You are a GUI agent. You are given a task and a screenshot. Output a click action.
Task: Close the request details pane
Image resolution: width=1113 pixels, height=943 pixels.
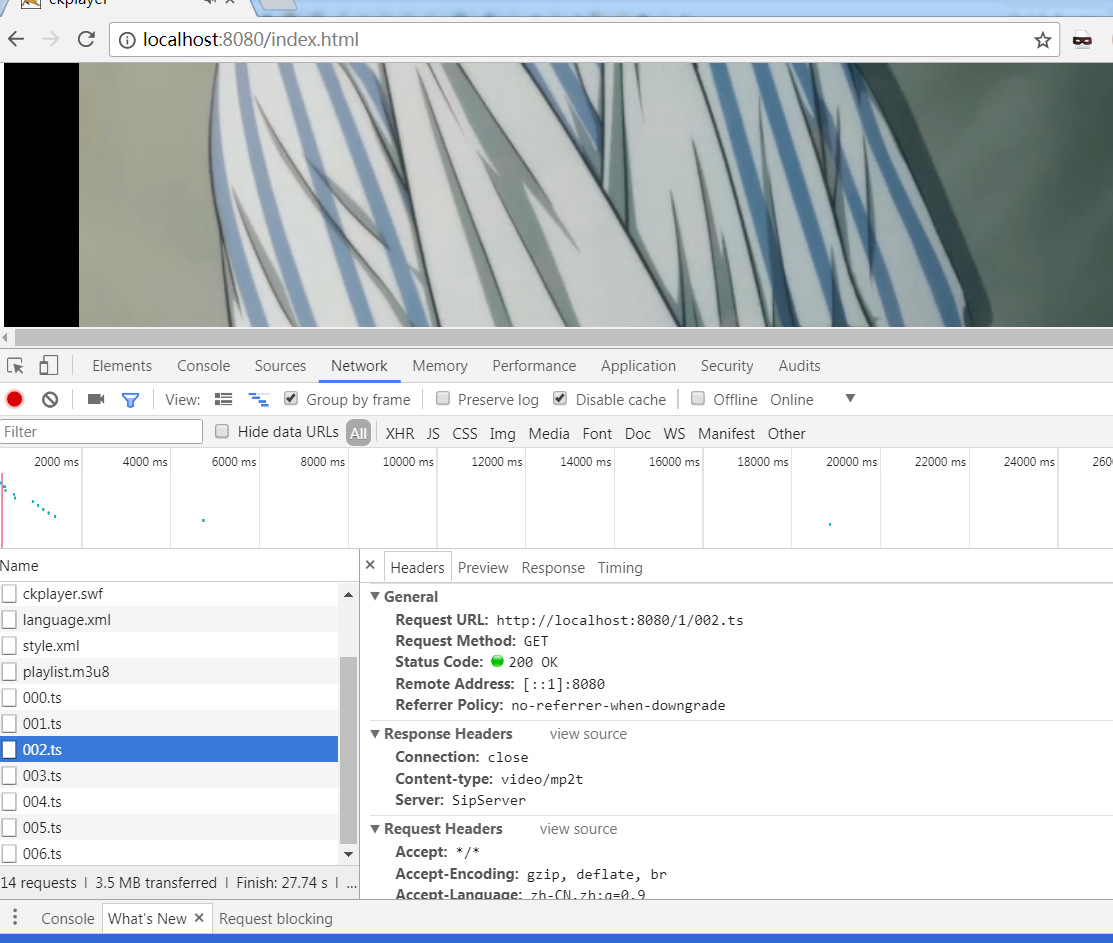click(x=370, y=565)
